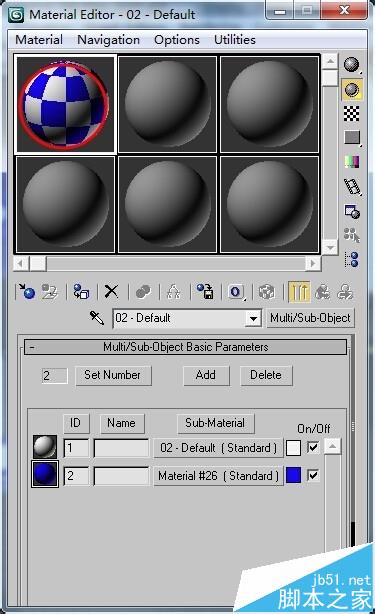Click the Sample UV Tiling icon
The image size is (375, 614).
352,137
